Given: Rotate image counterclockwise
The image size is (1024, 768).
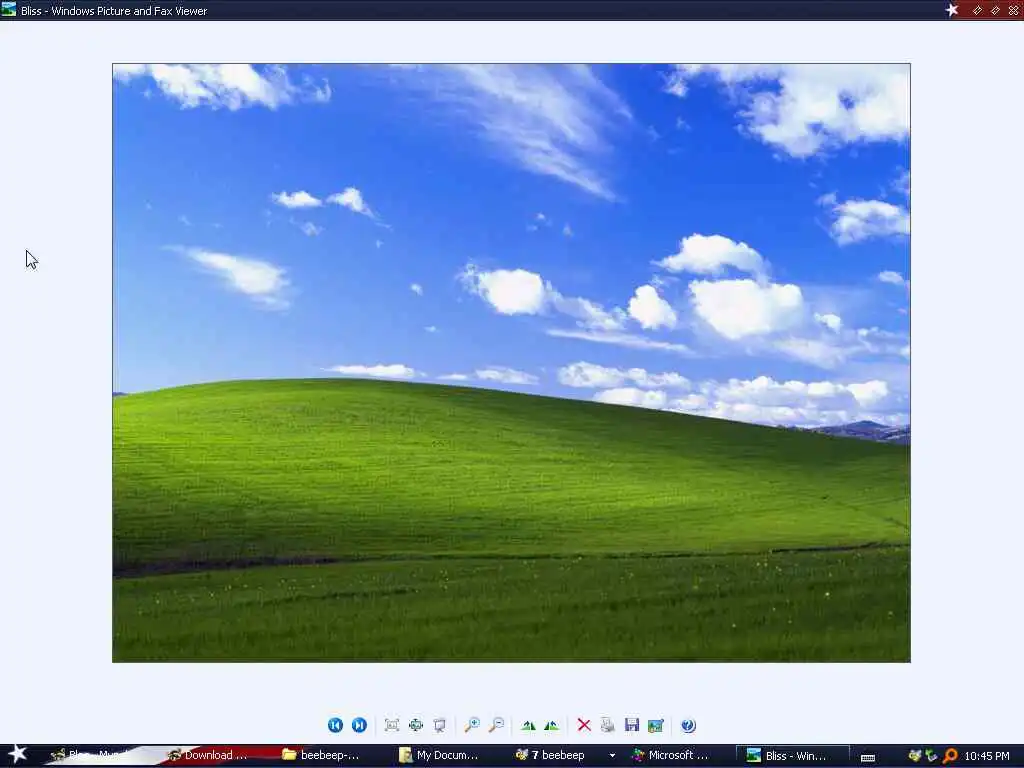Looking at the screenshot, I should 552,725.
